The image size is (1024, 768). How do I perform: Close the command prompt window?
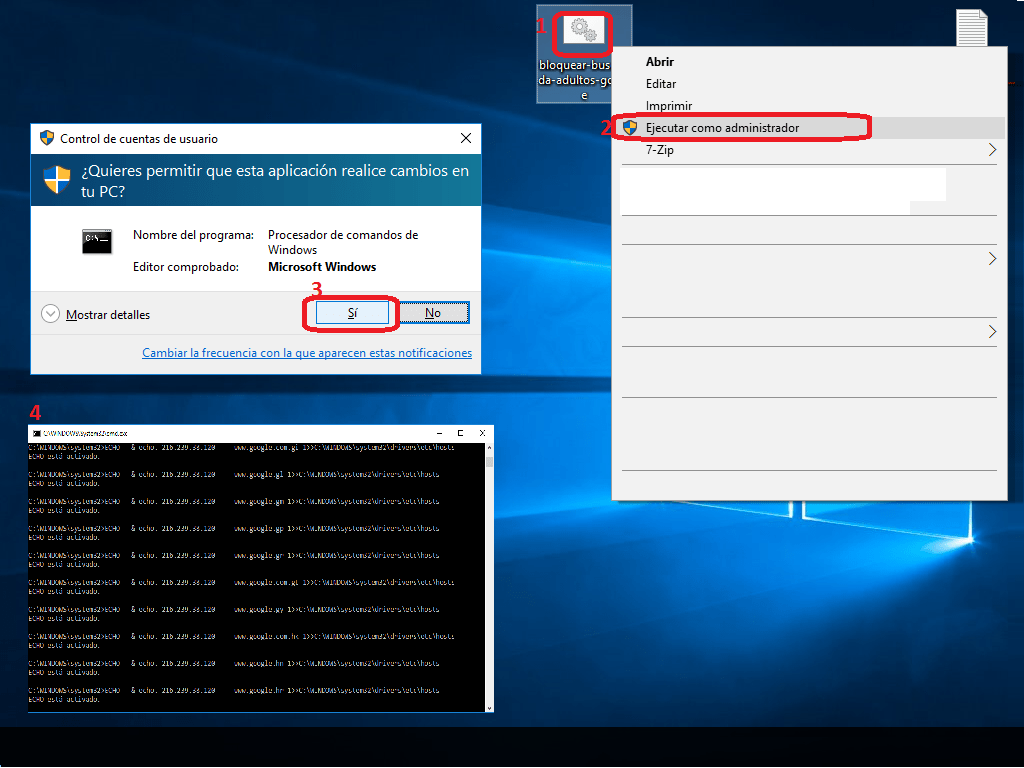pyautogui.click(x=484, y=434)
